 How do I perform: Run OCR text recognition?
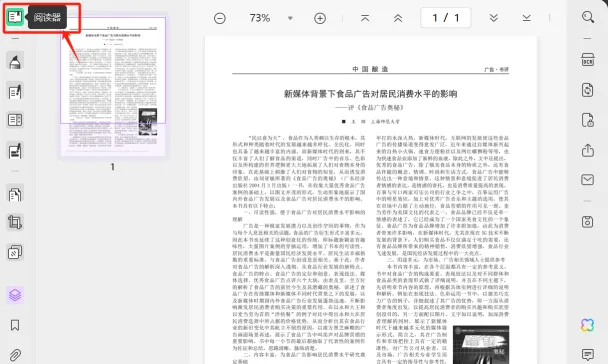[588, 60]
